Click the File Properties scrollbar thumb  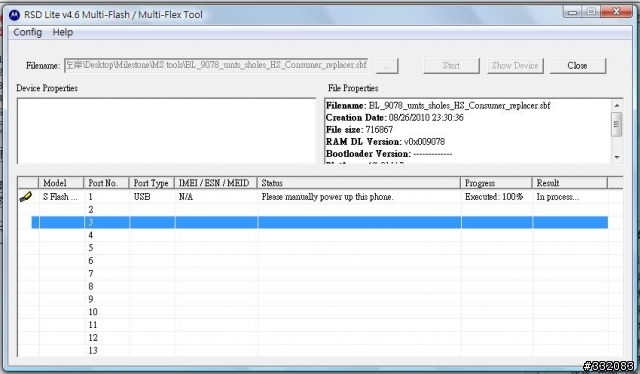(617, 125)
